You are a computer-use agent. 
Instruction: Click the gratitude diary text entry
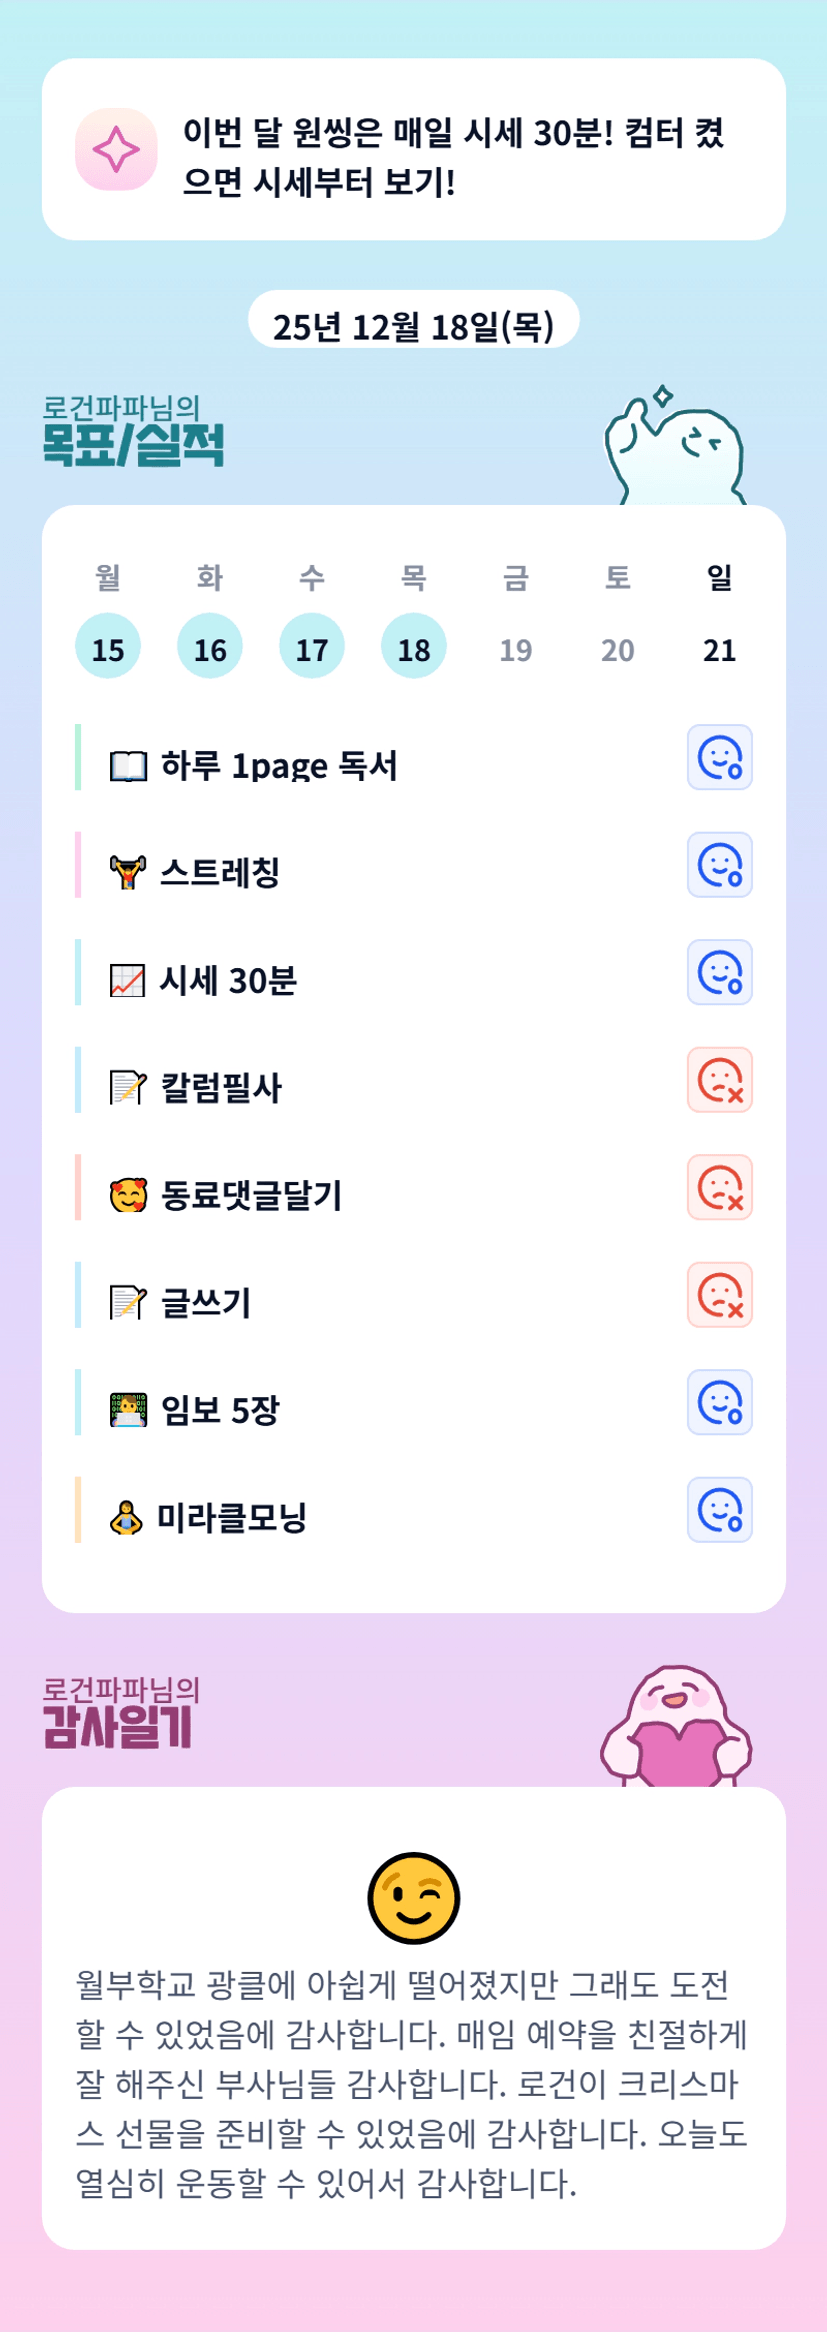[413, 2083]
